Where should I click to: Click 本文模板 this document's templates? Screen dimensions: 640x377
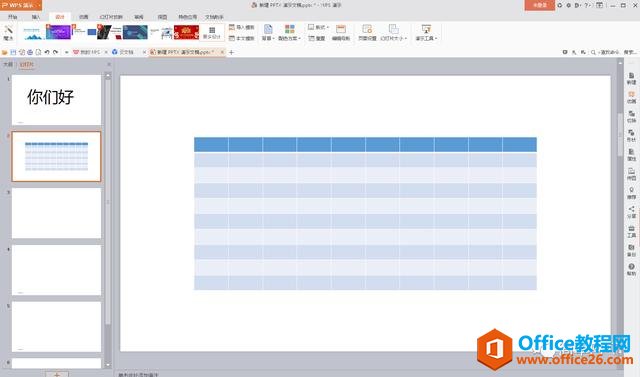click(x=242, y=38)
